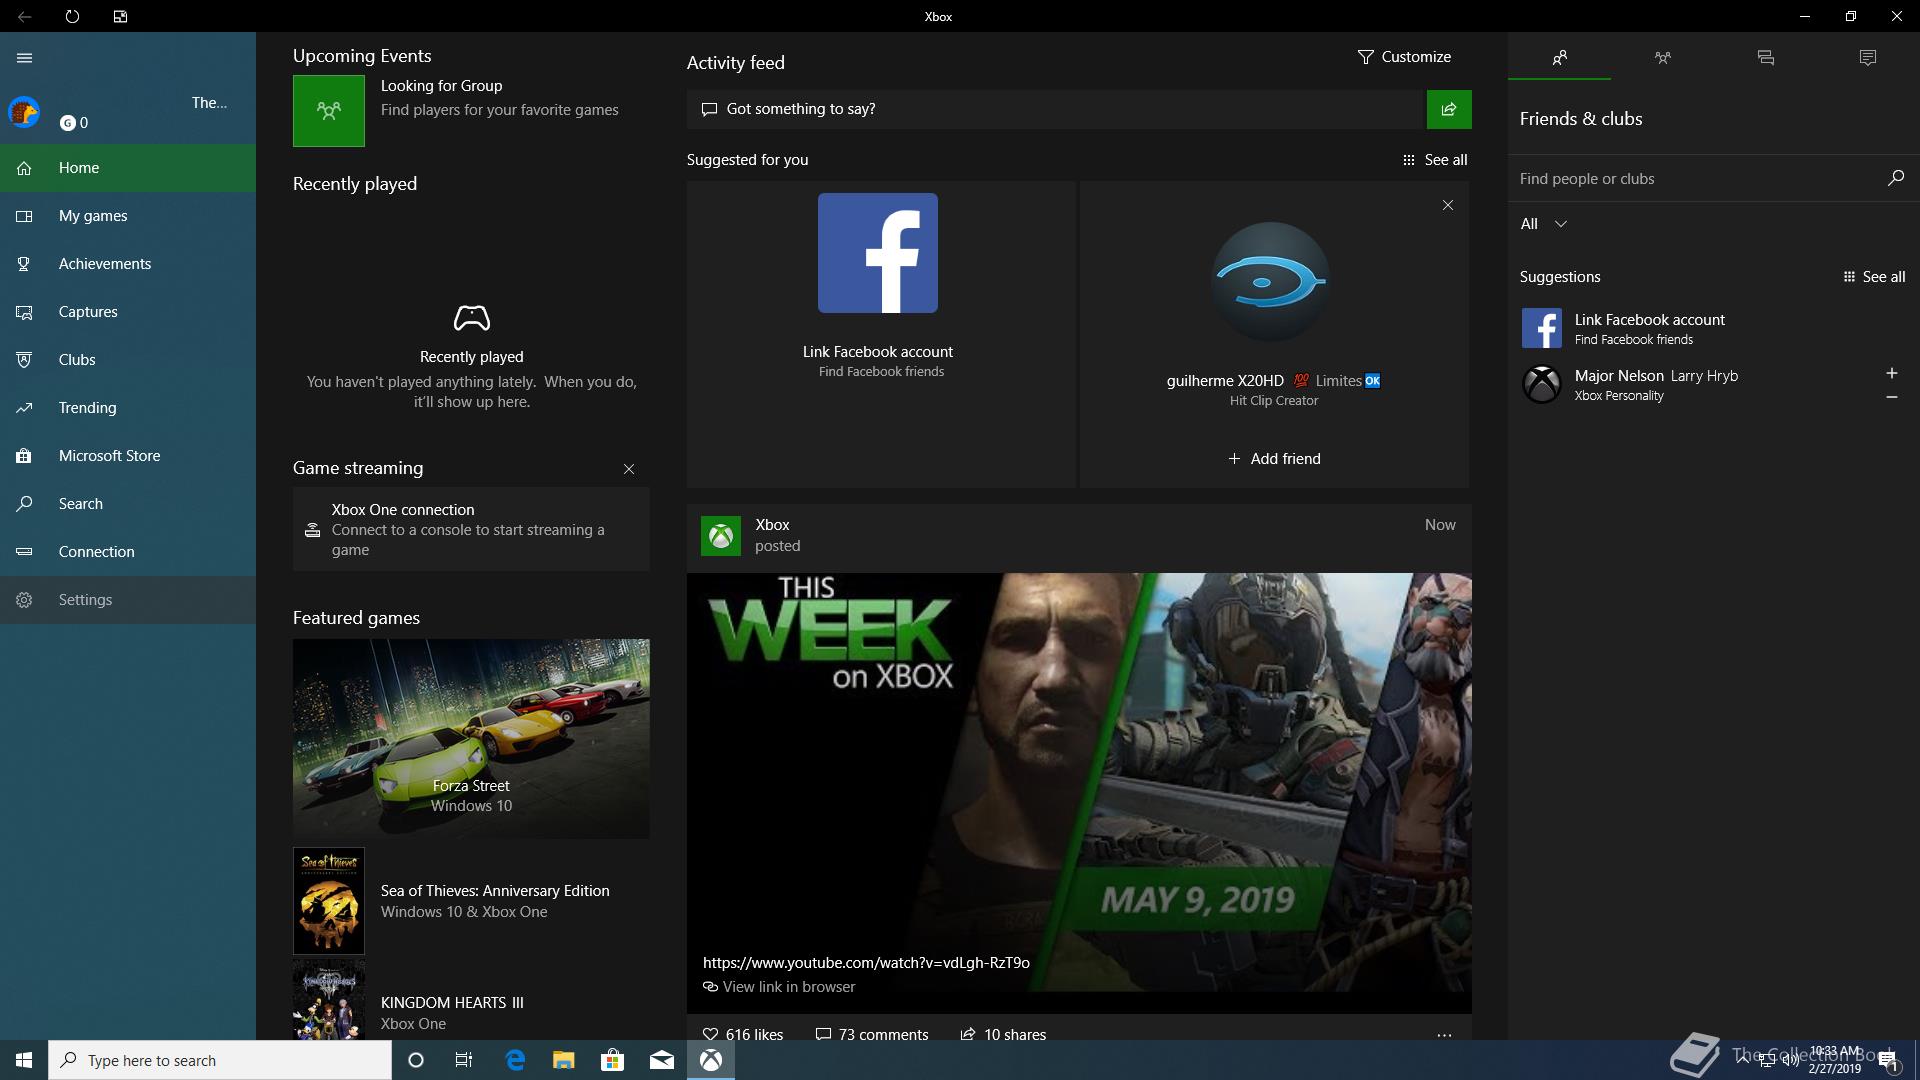Click Add friend button
This screenshot has width=1920, height=1080.
1274,459
